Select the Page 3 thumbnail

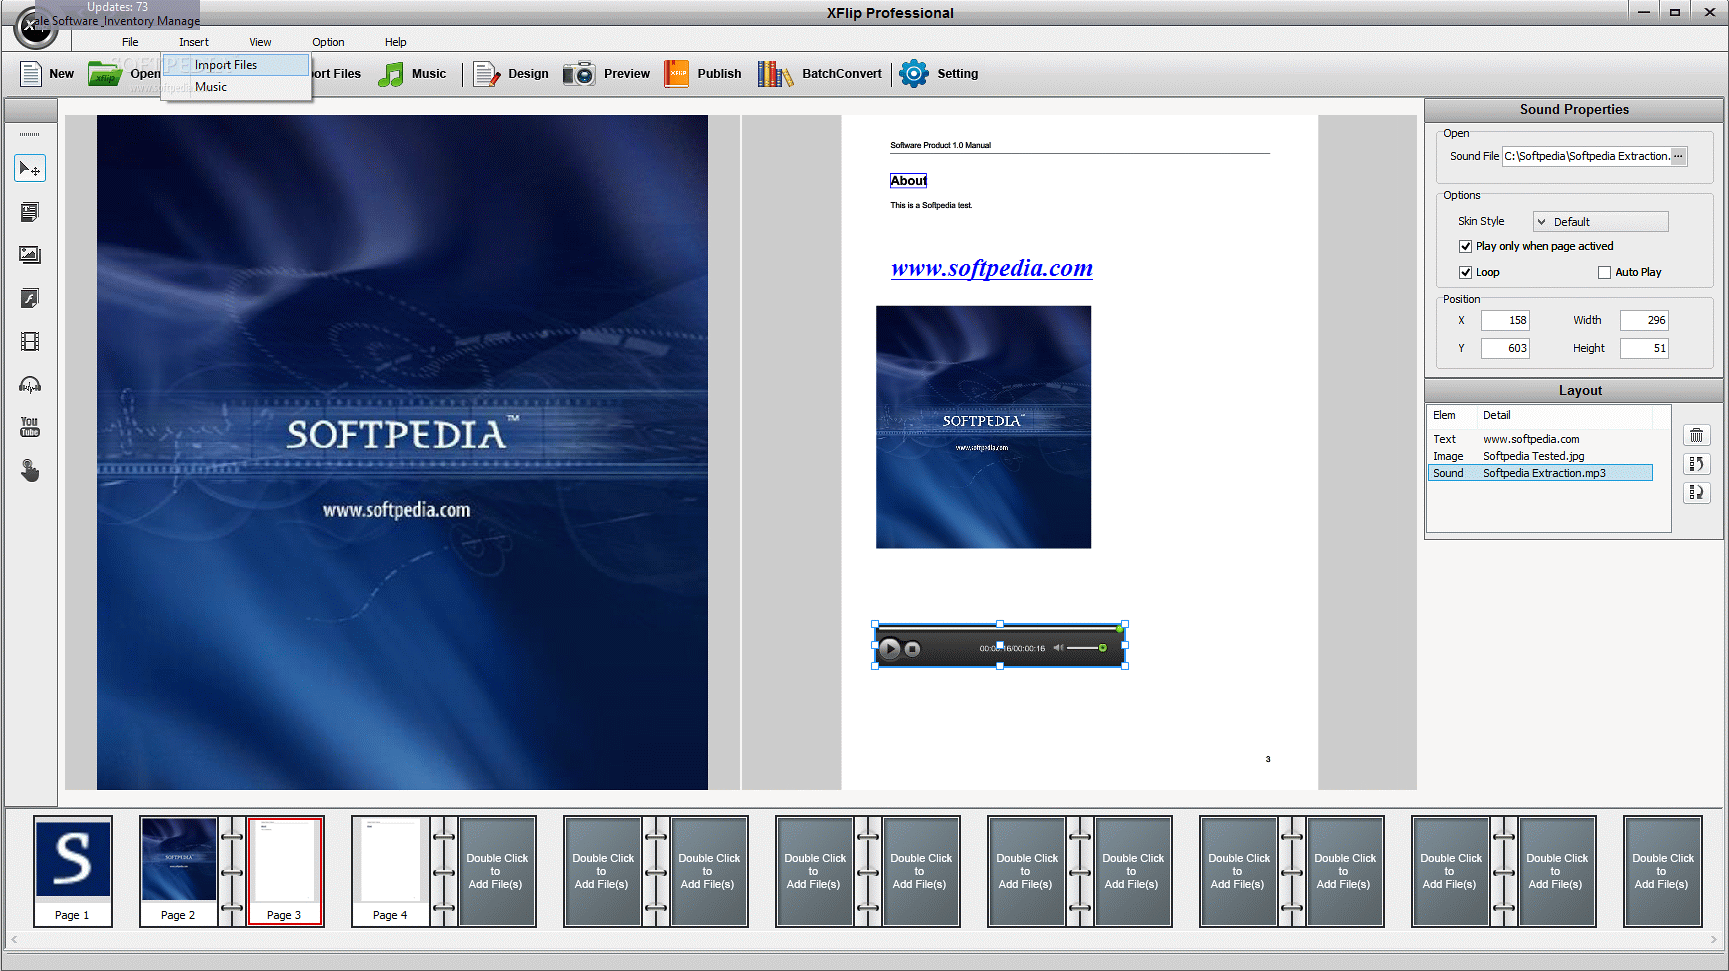click(285, 871)
